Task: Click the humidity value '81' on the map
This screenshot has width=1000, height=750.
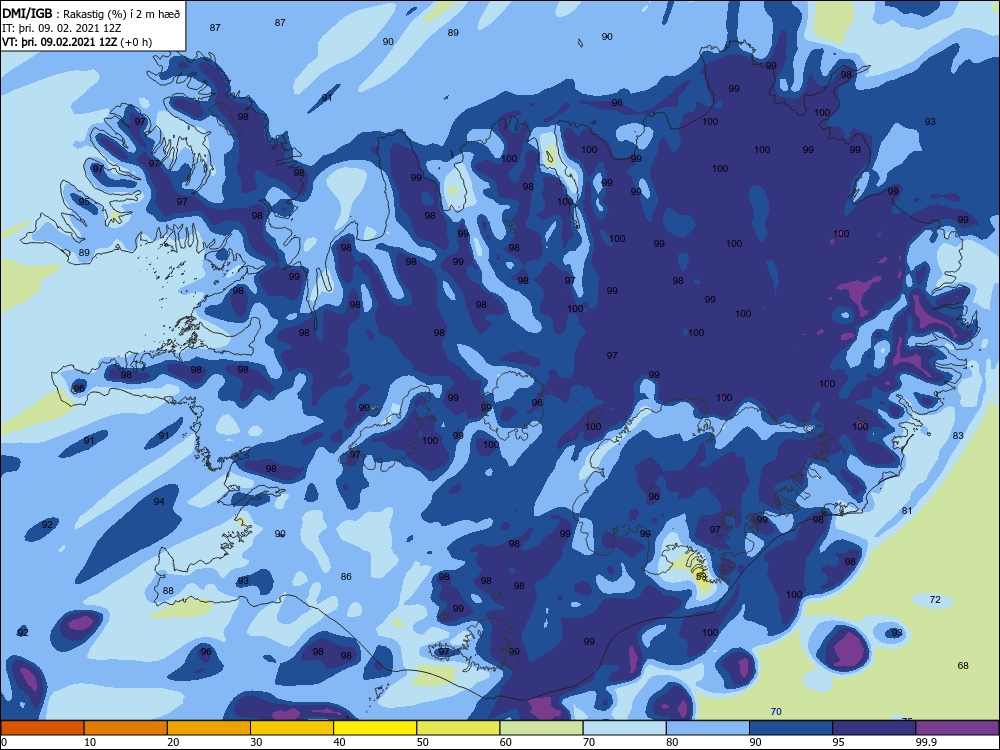Action: point(907,511)
